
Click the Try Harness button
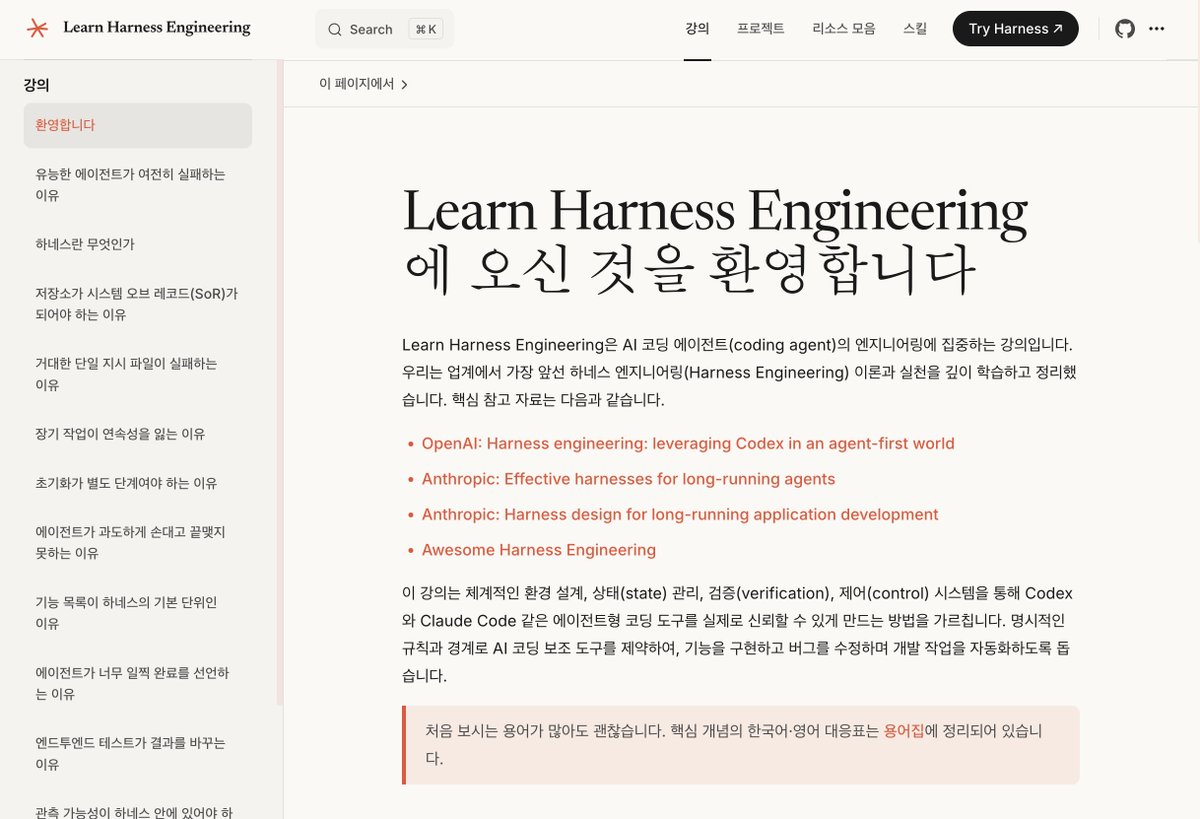pos(1015,29)
